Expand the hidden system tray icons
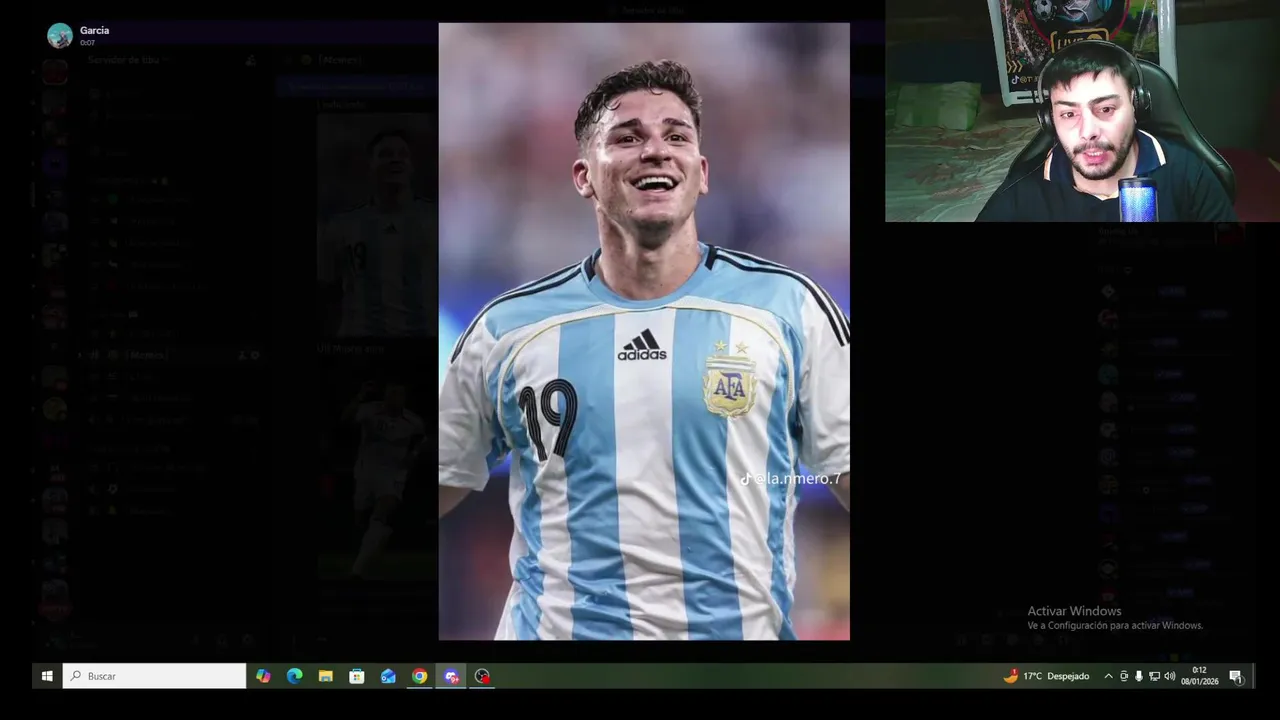1280x720 pixels. pos(1108,676)
